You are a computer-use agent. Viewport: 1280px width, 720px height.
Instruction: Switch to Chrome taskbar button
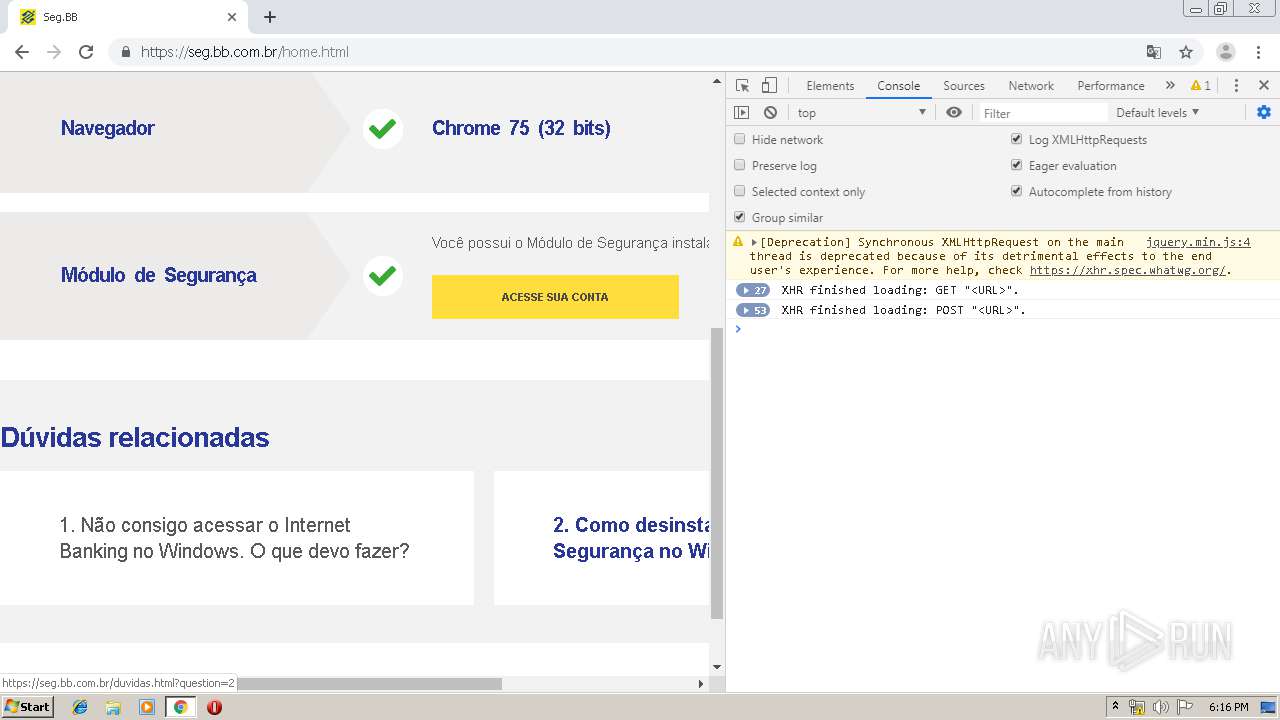[180, 707]
